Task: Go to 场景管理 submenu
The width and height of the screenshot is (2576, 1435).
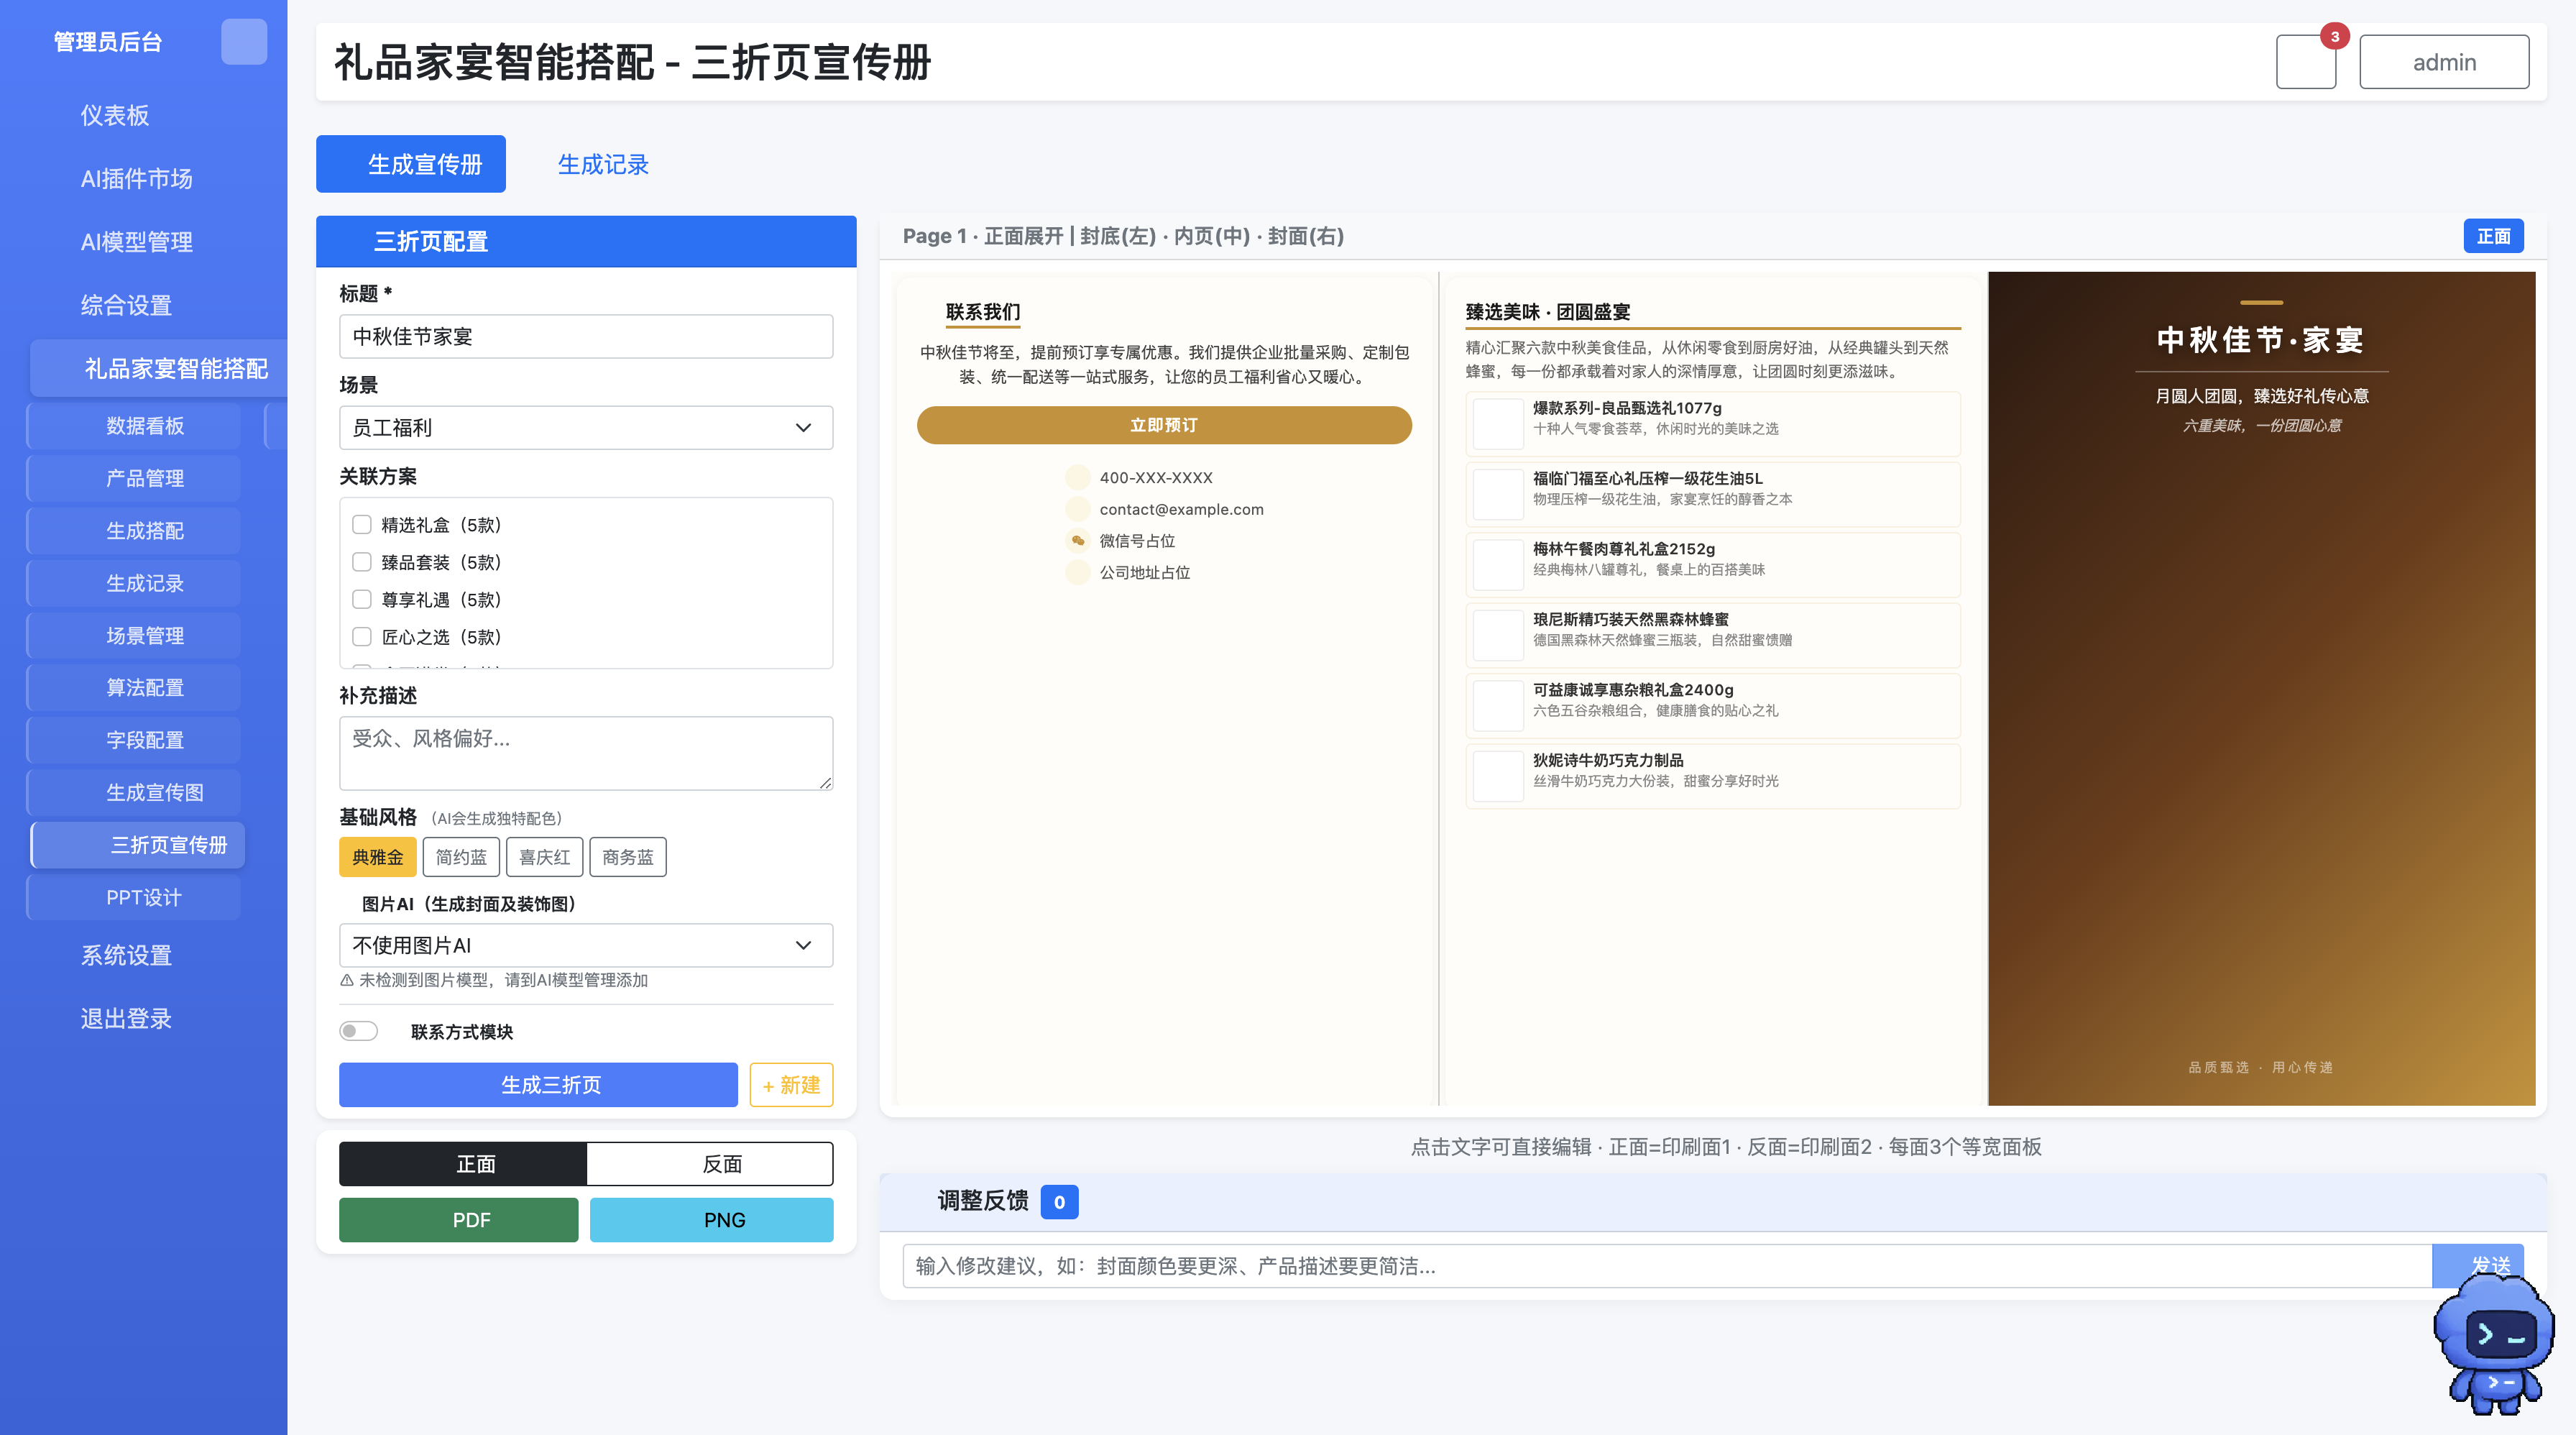Action: (135, 636)
